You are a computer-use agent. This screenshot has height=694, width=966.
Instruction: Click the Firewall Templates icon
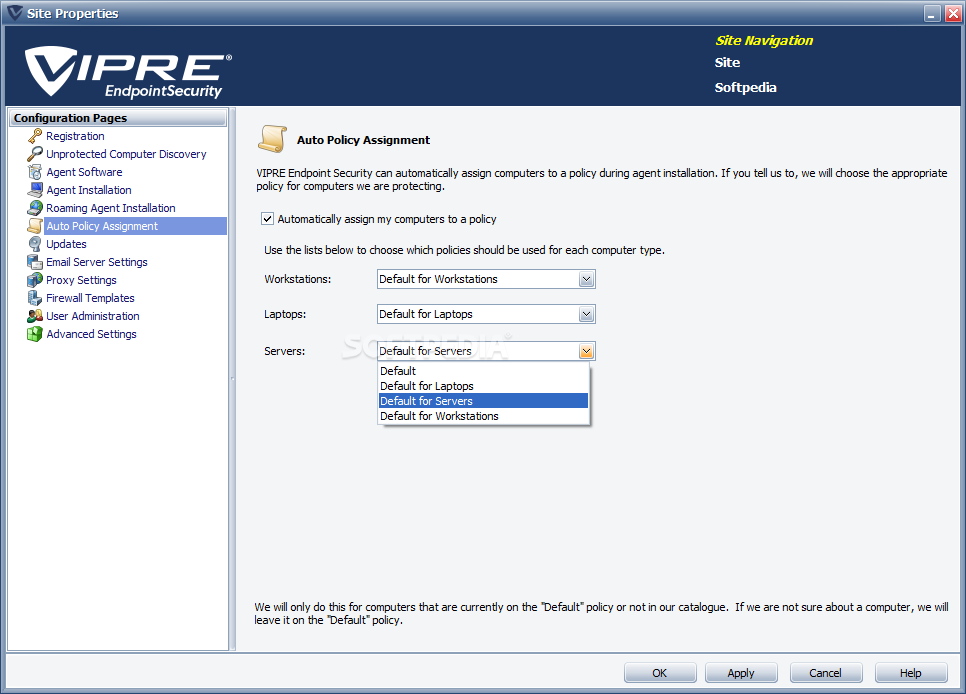(35, 298)
